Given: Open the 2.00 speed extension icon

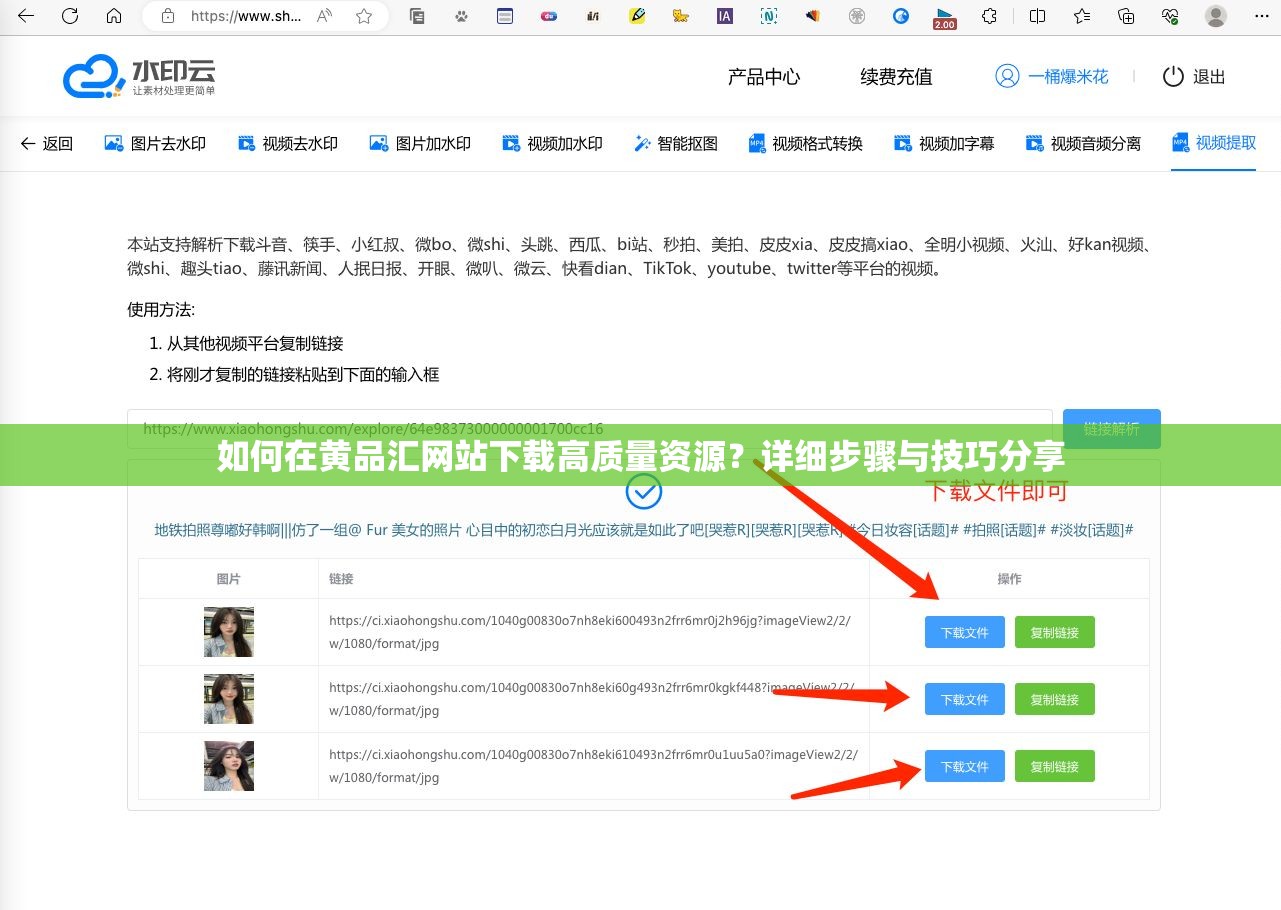Looking at the screenshot, I should pos(944,18).
